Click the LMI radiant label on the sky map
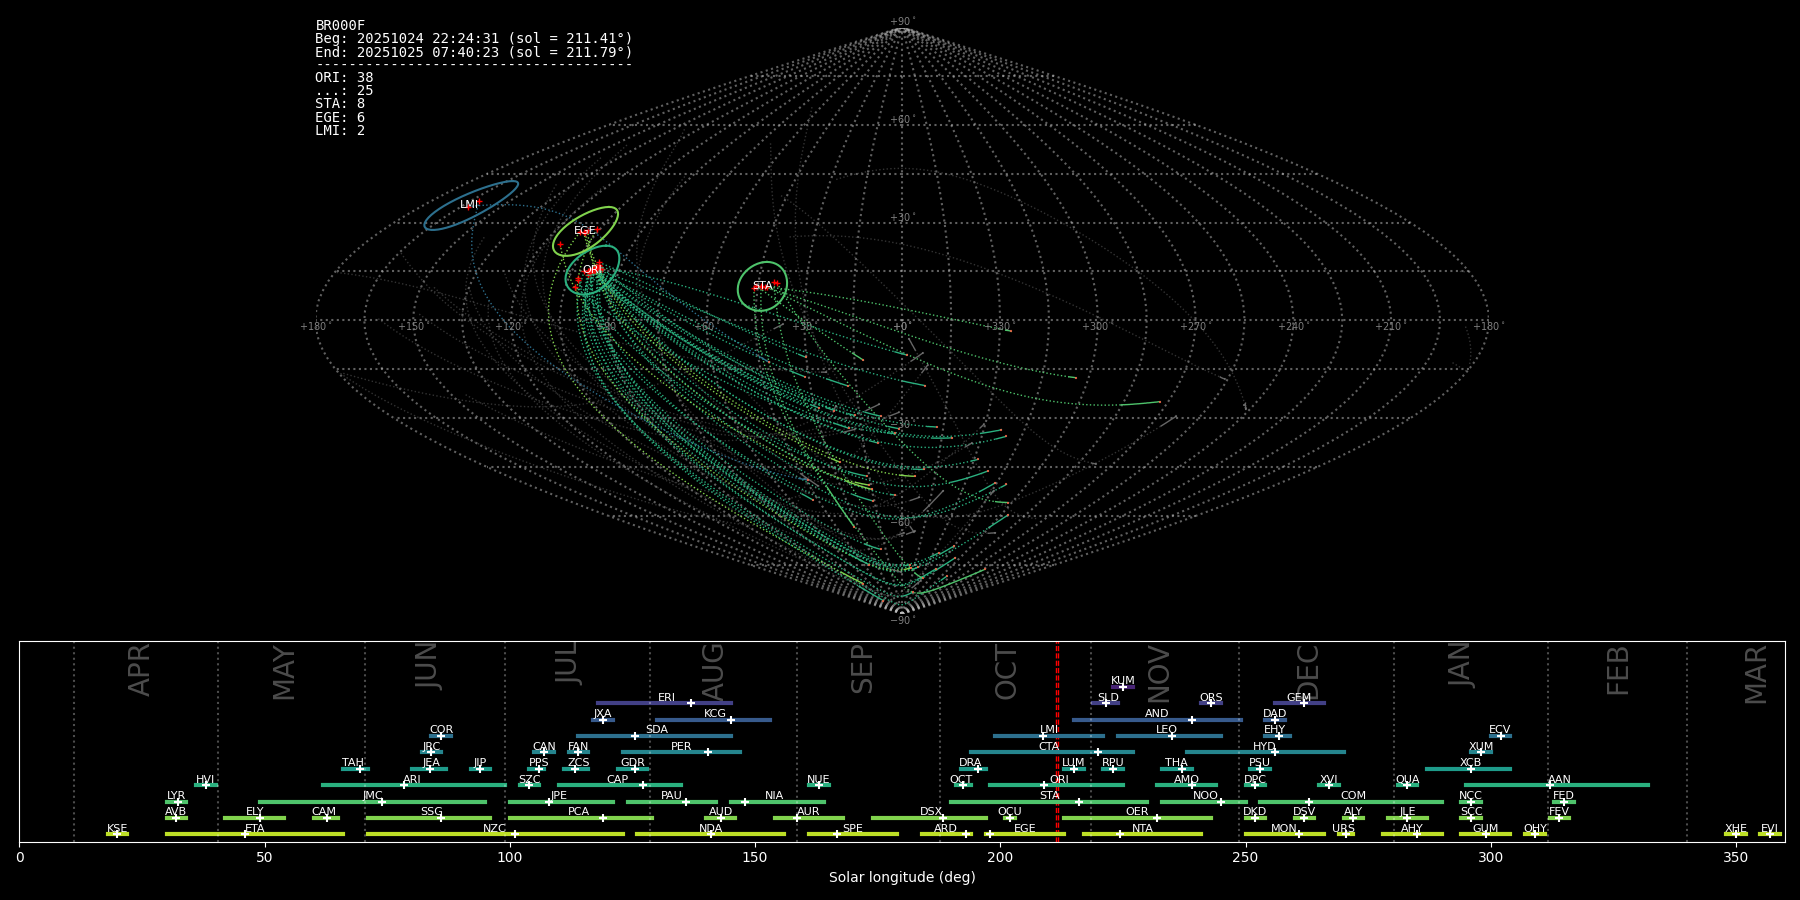The width and height of the screenshot is (1800, 900). [x=469, y=205]
